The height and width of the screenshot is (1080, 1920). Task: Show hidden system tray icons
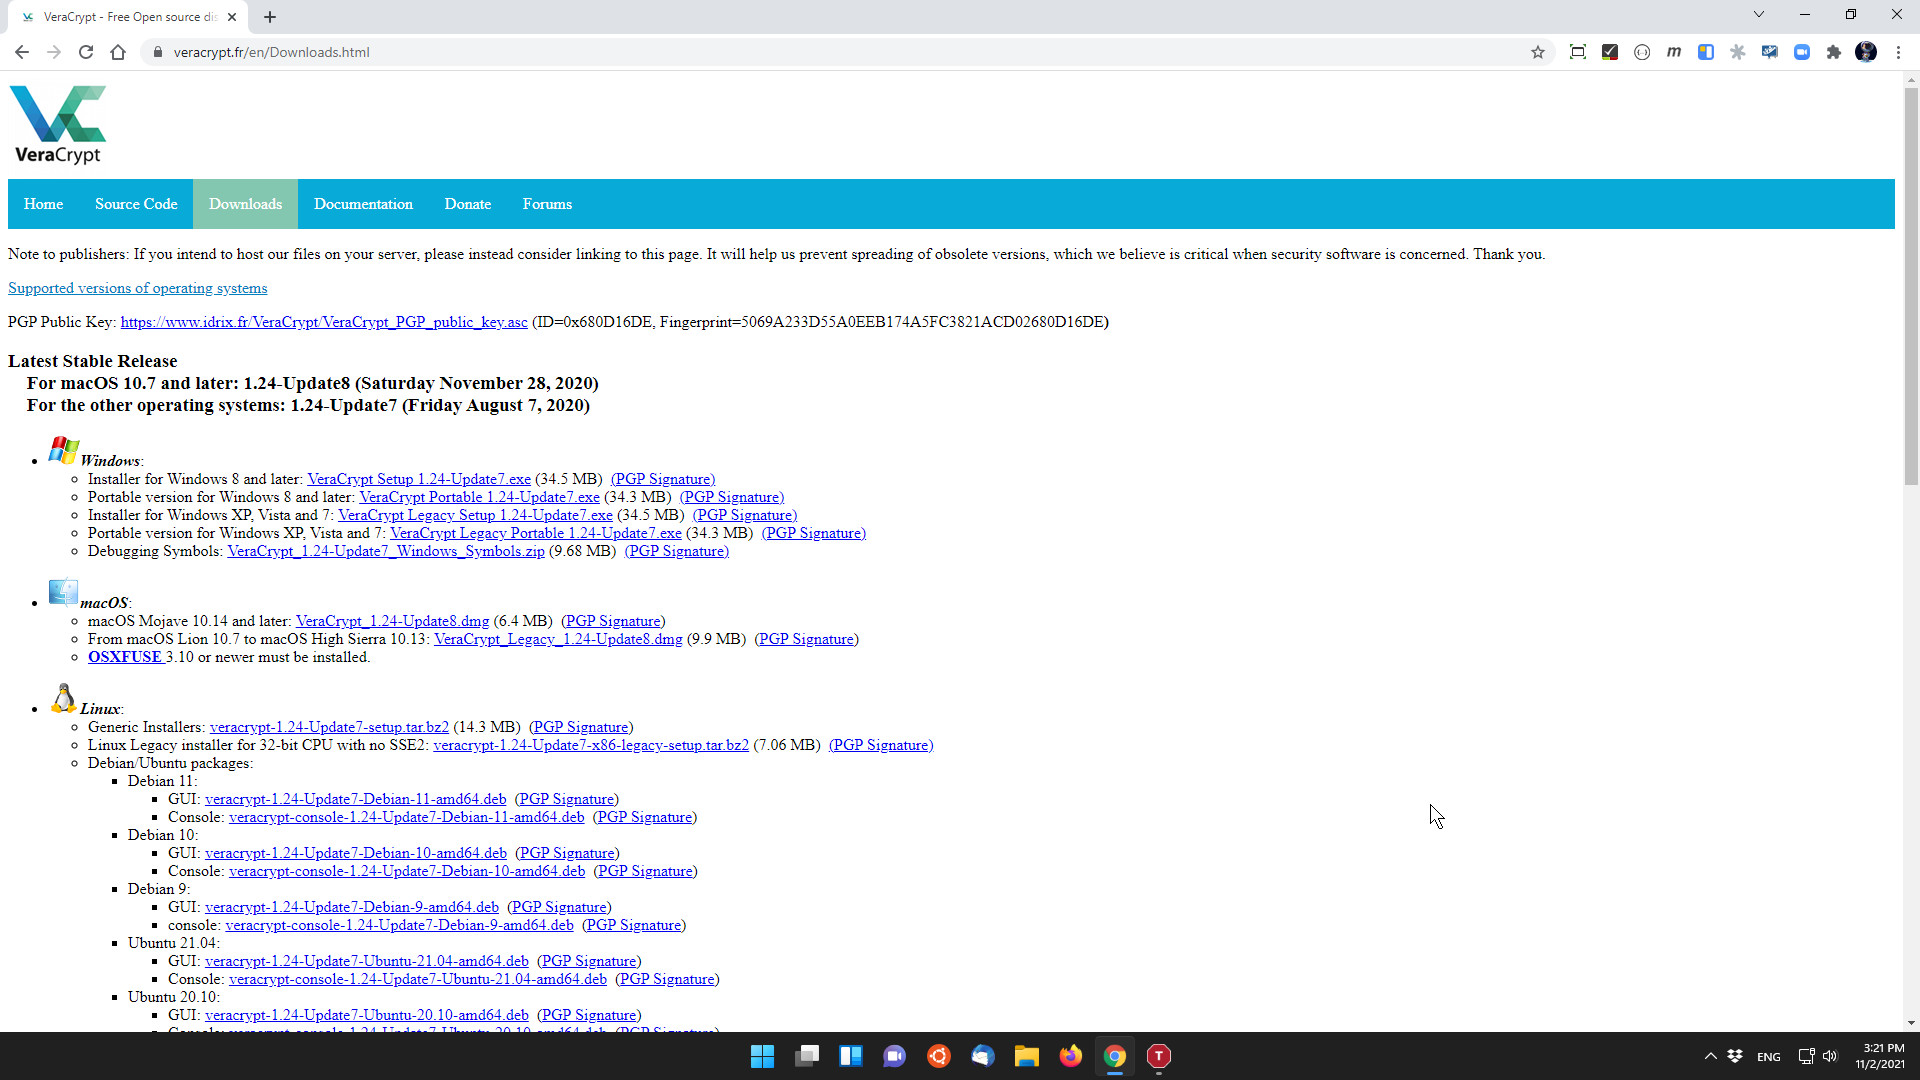1710,1056
